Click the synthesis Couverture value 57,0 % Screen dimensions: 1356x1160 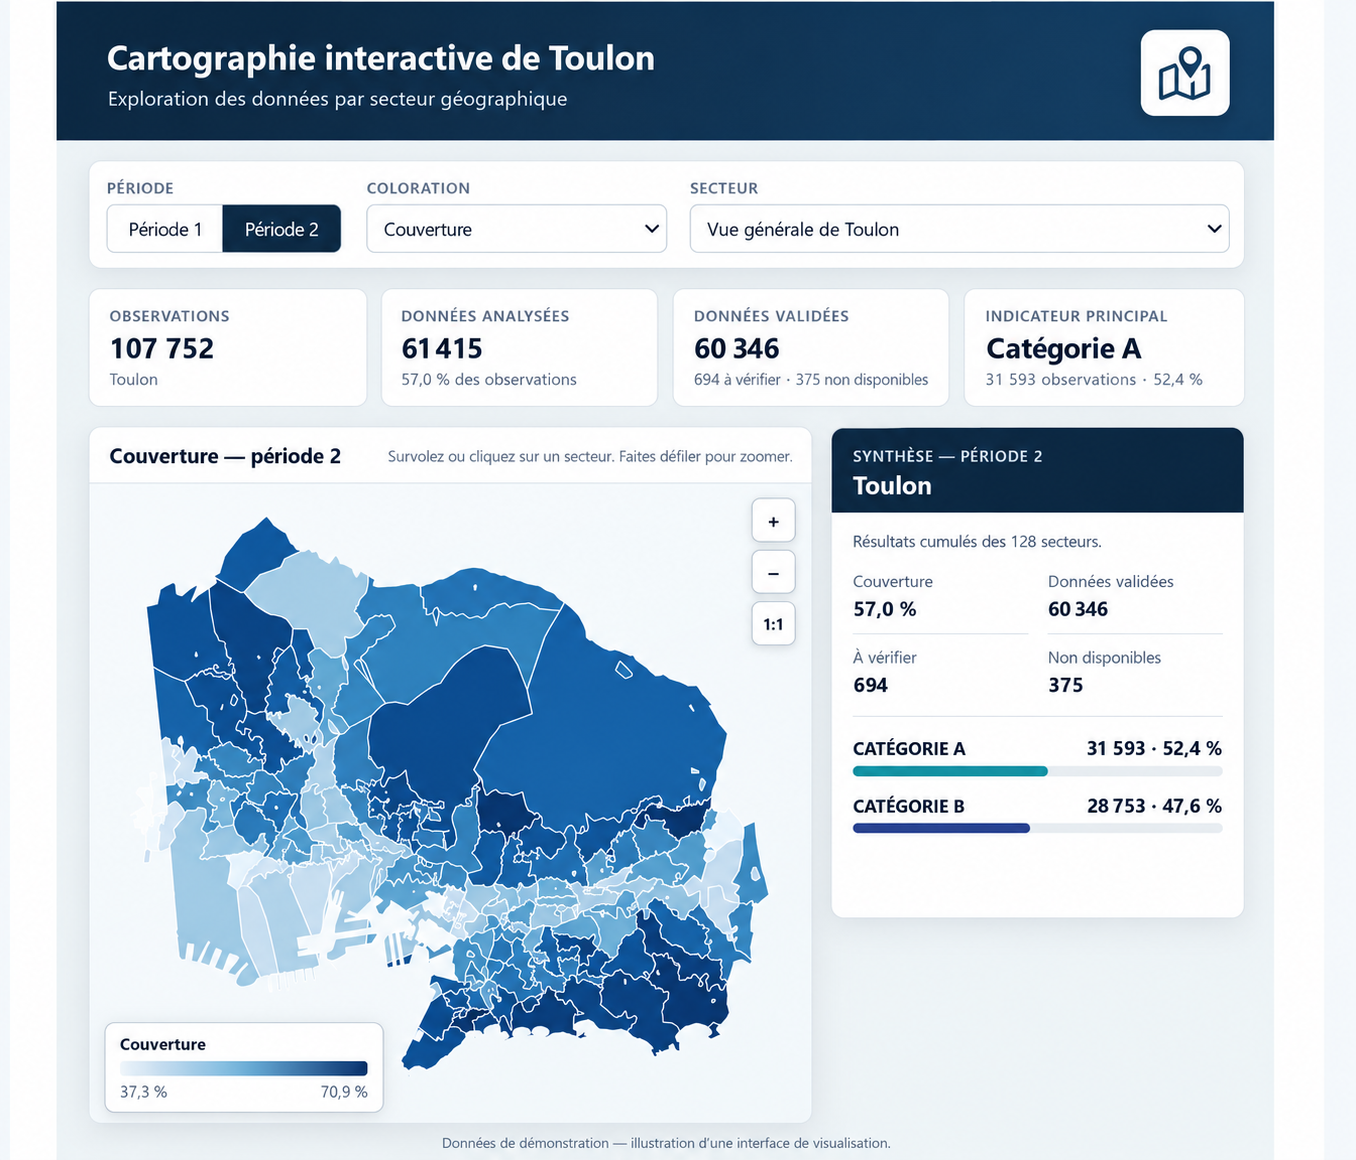(x=885, y=609)
